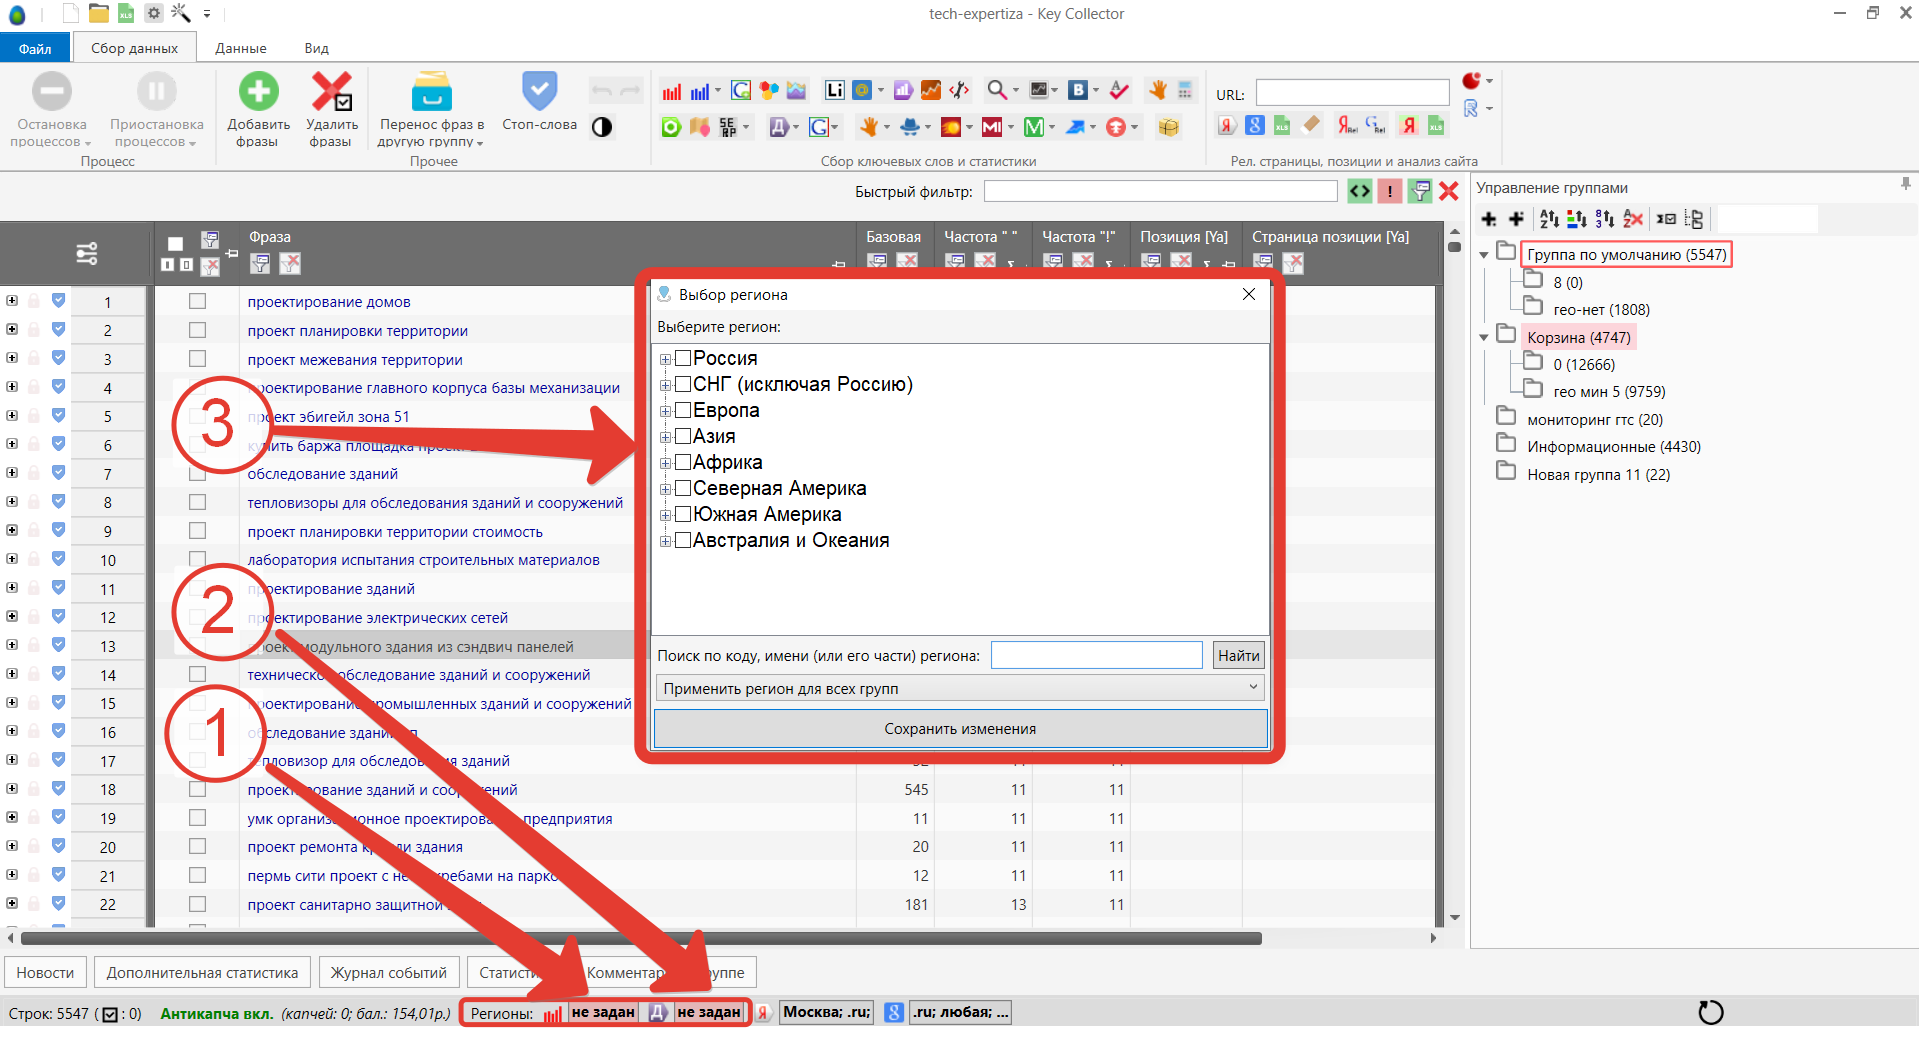Click the column settings sliders icon
The height and width of the screenshot is (1042, 1919).
87,253
